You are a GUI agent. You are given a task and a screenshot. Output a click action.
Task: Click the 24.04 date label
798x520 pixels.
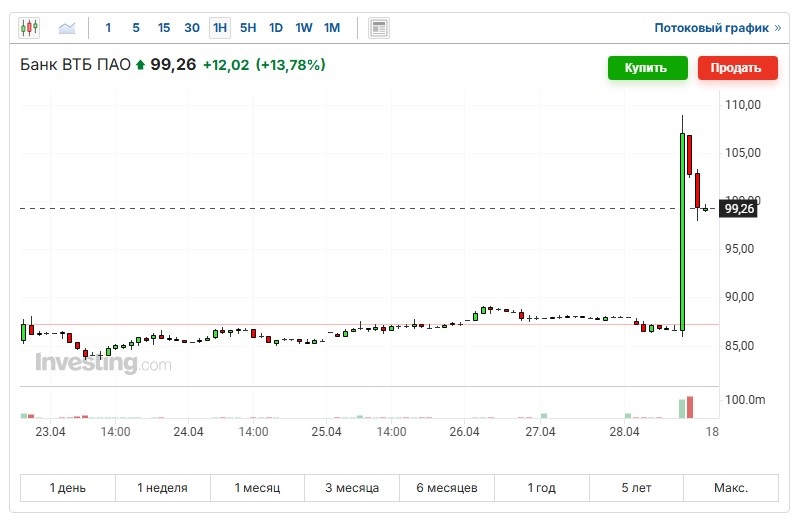pos(188,431)
